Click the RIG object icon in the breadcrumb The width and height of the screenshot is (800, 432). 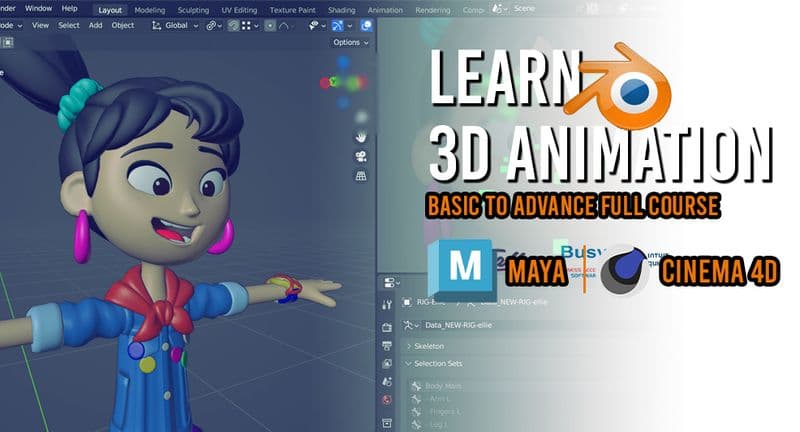(x=407, y=302)
